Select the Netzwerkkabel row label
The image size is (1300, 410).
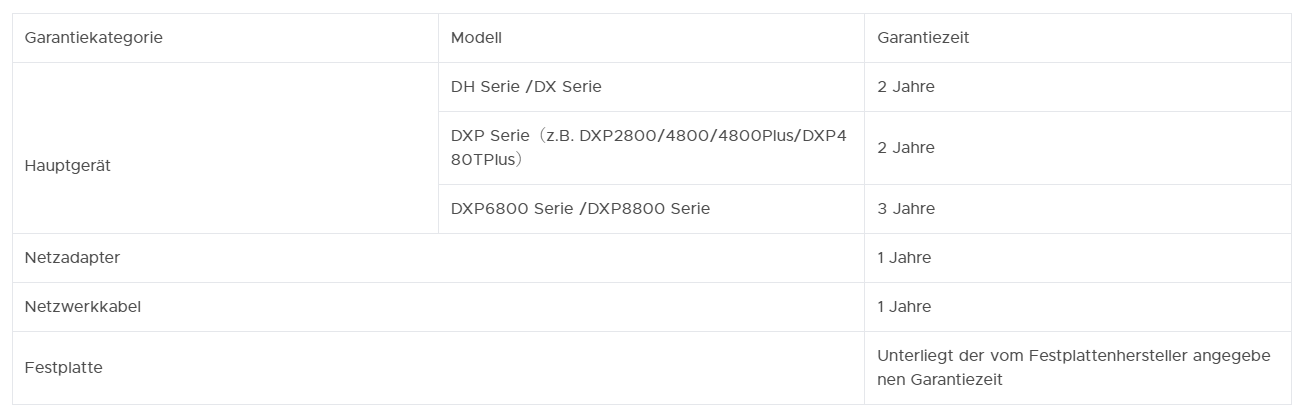coord(83,307)
